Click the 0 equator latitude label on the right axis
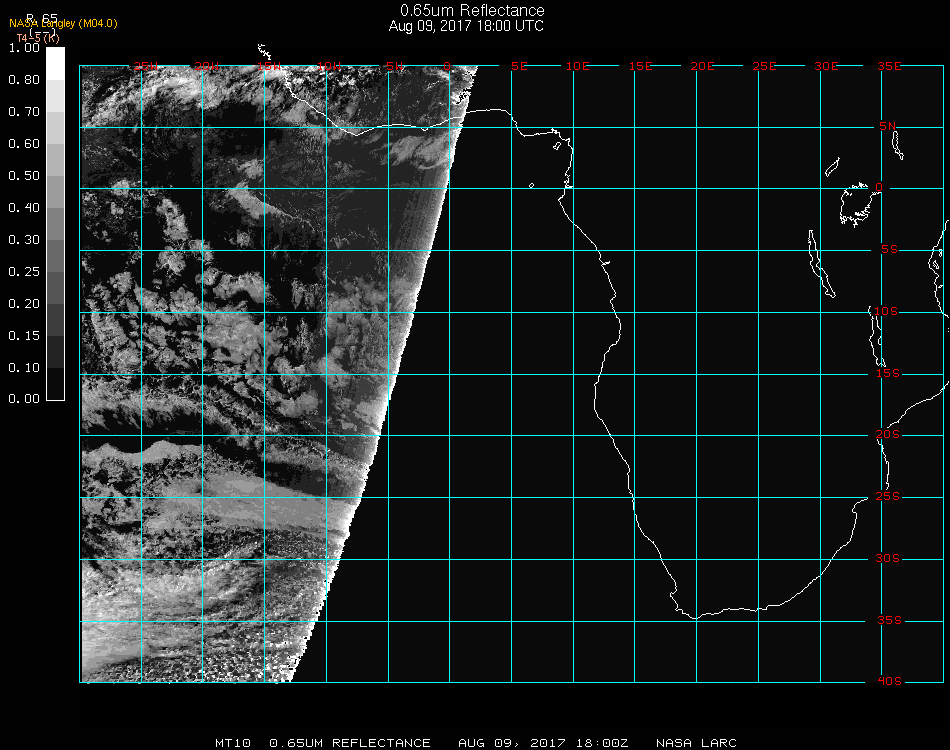The width and height of the screenshot is (950, 750). (x=879, y=188)
